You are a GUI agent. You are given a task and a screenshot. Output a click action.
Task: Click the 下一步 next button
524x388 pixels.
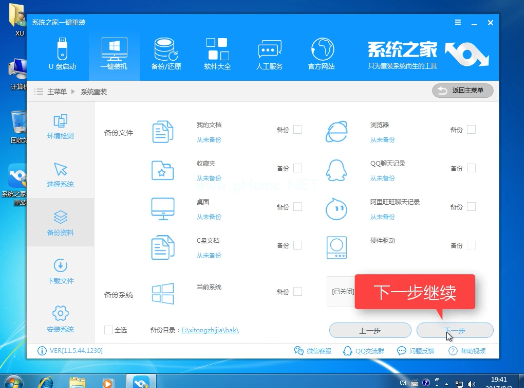click(455, 331)
